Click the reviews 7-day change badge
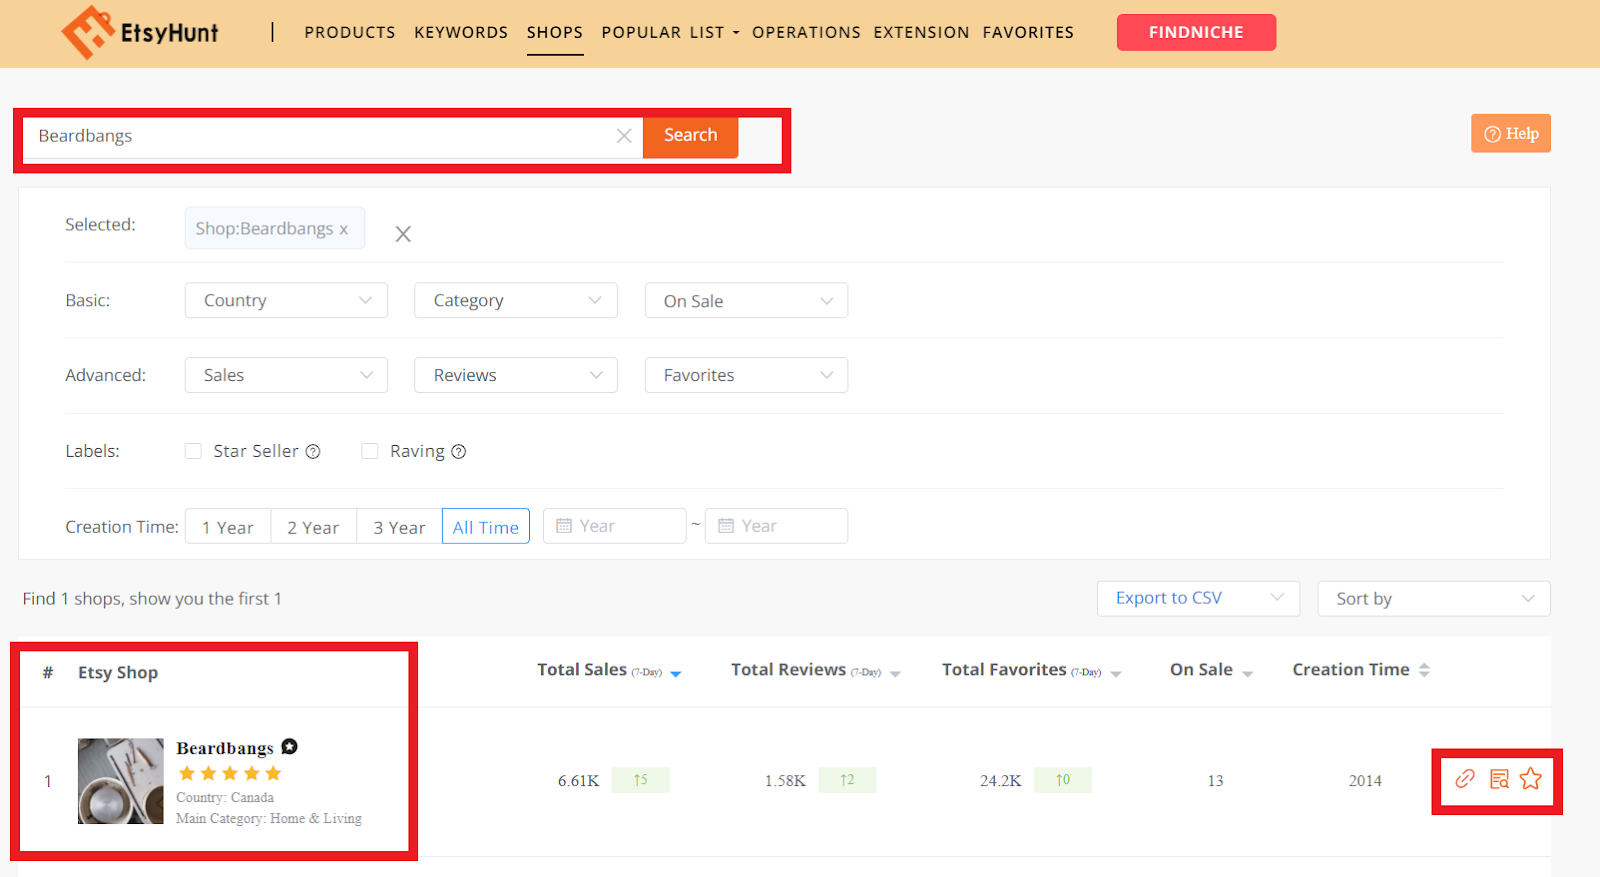 [x=847, y=780]
